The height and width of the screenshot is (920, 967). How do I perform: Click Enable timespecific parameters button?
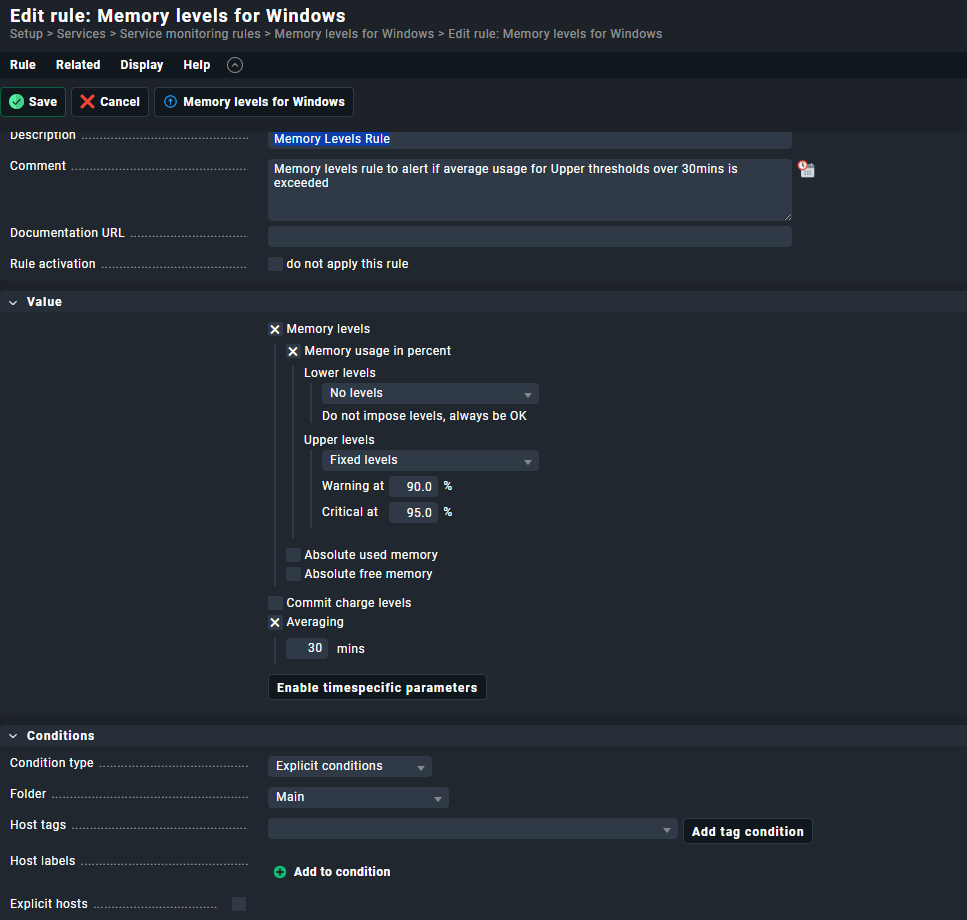click(x=377, y=688)
